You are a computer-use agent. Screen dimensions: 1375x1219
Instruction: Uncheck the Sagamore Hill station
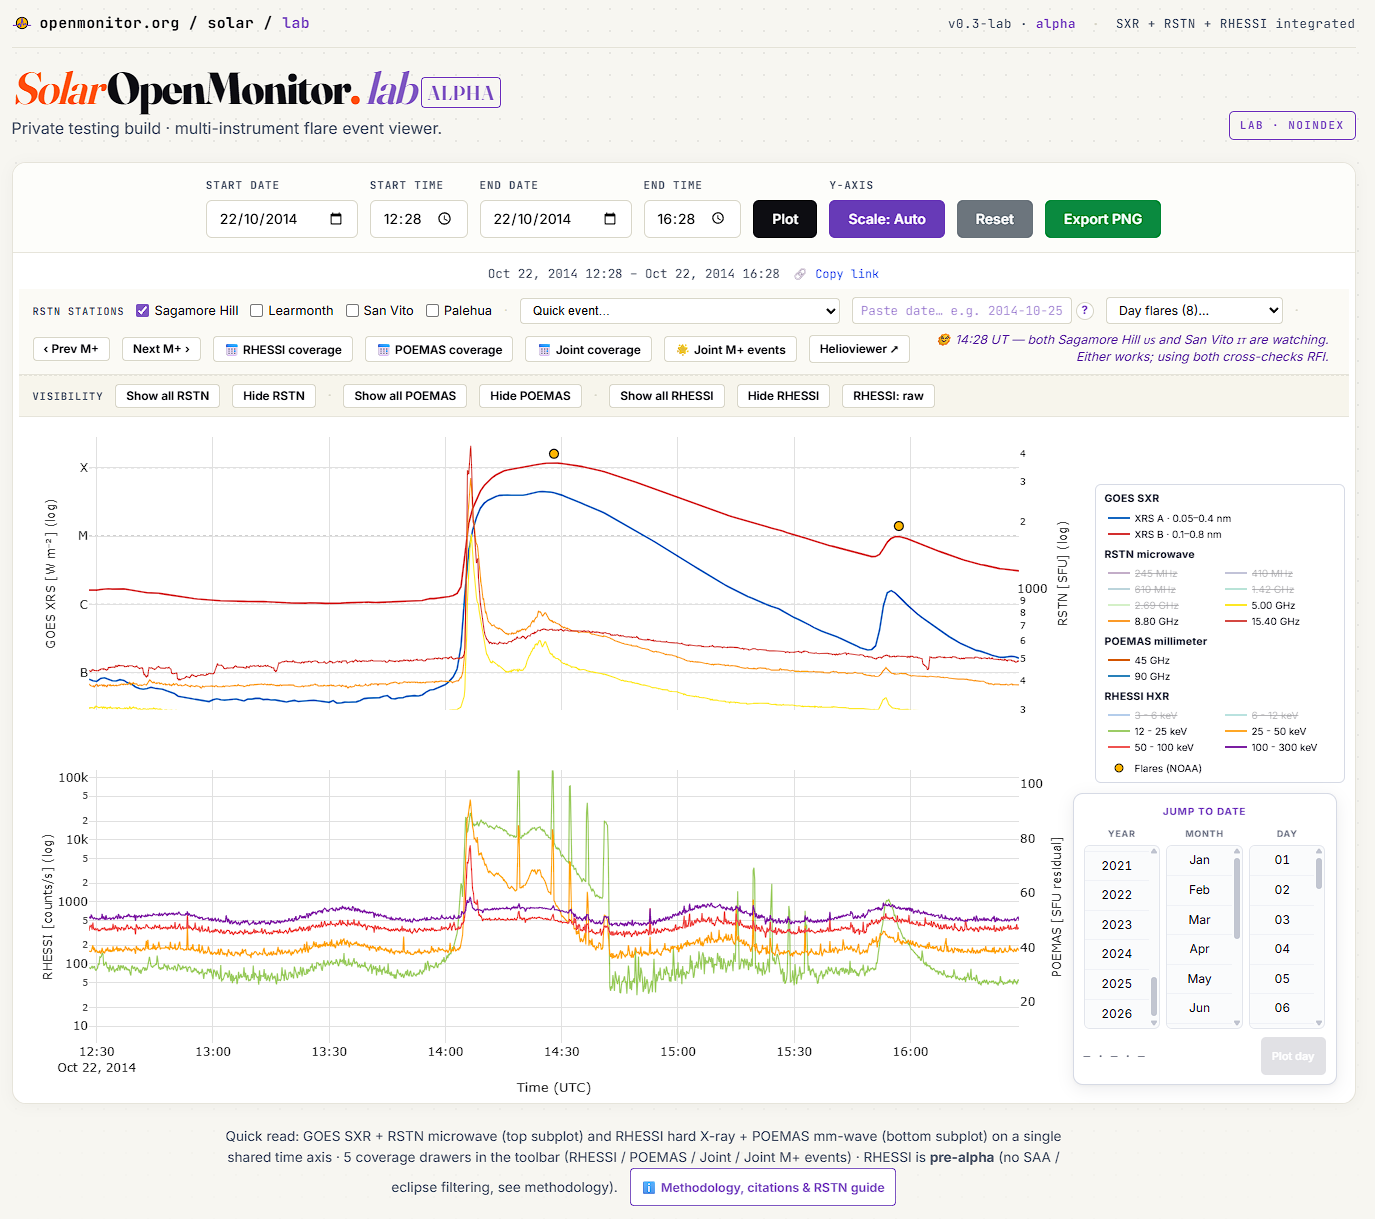coord(143,311)
